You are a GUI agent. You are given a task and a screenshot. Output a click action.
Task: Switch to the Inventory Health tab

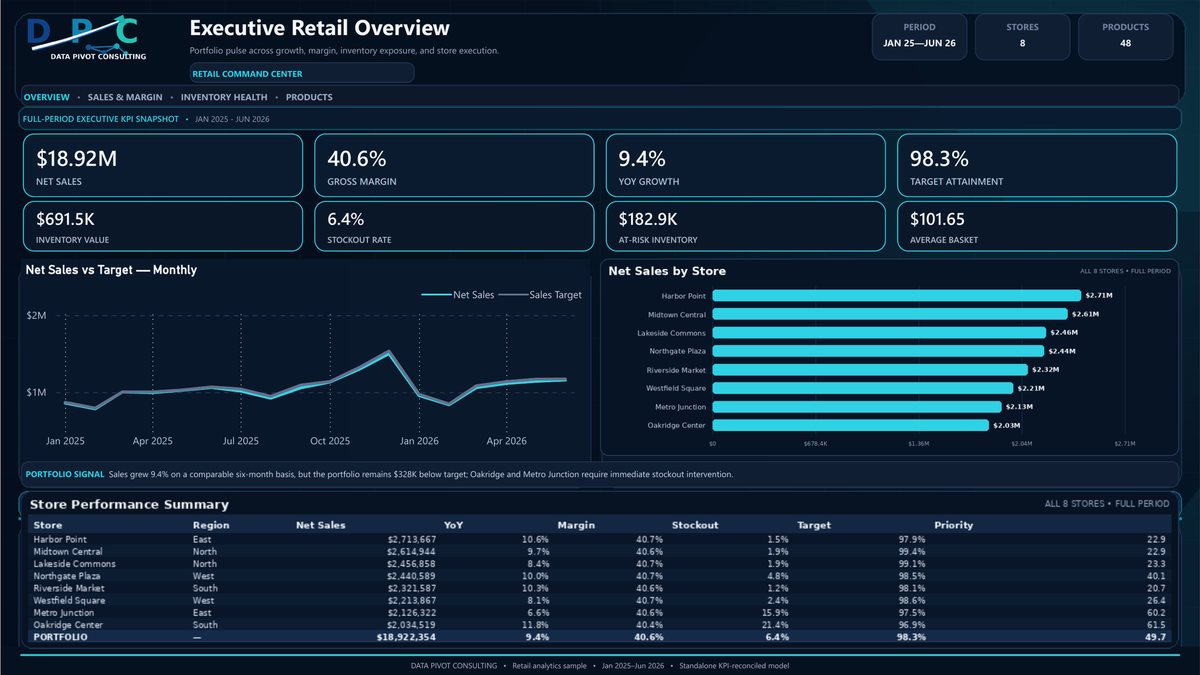coord(224,97)
